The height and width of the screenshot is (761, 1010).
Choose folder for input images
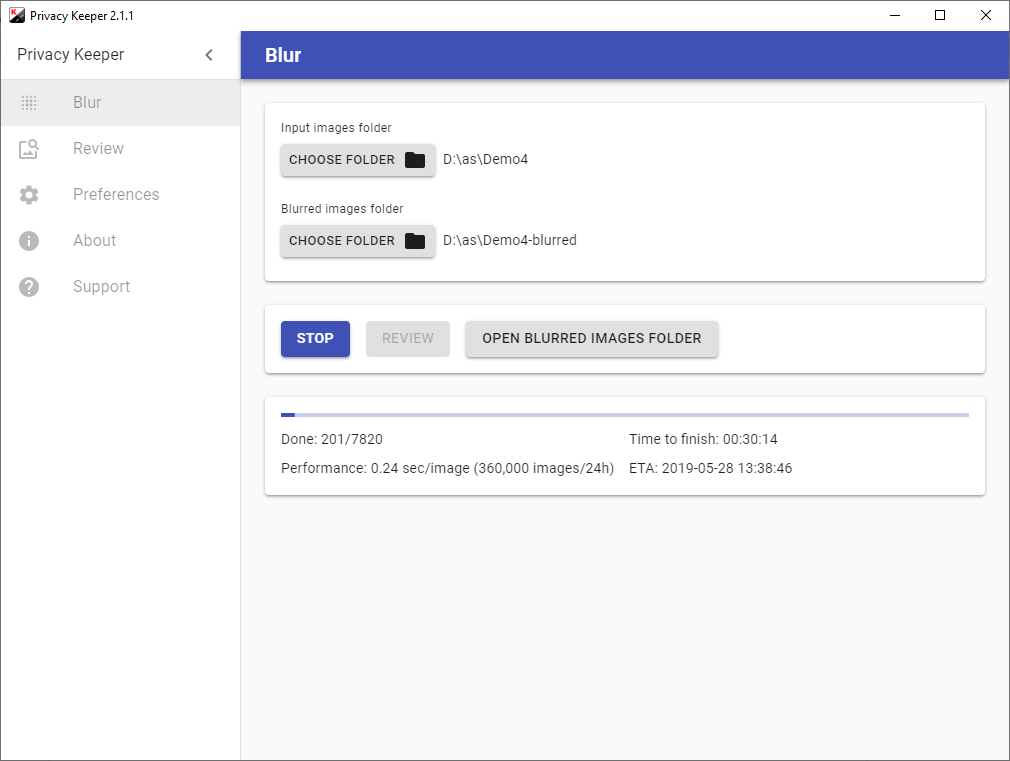(x=357, y=160)
